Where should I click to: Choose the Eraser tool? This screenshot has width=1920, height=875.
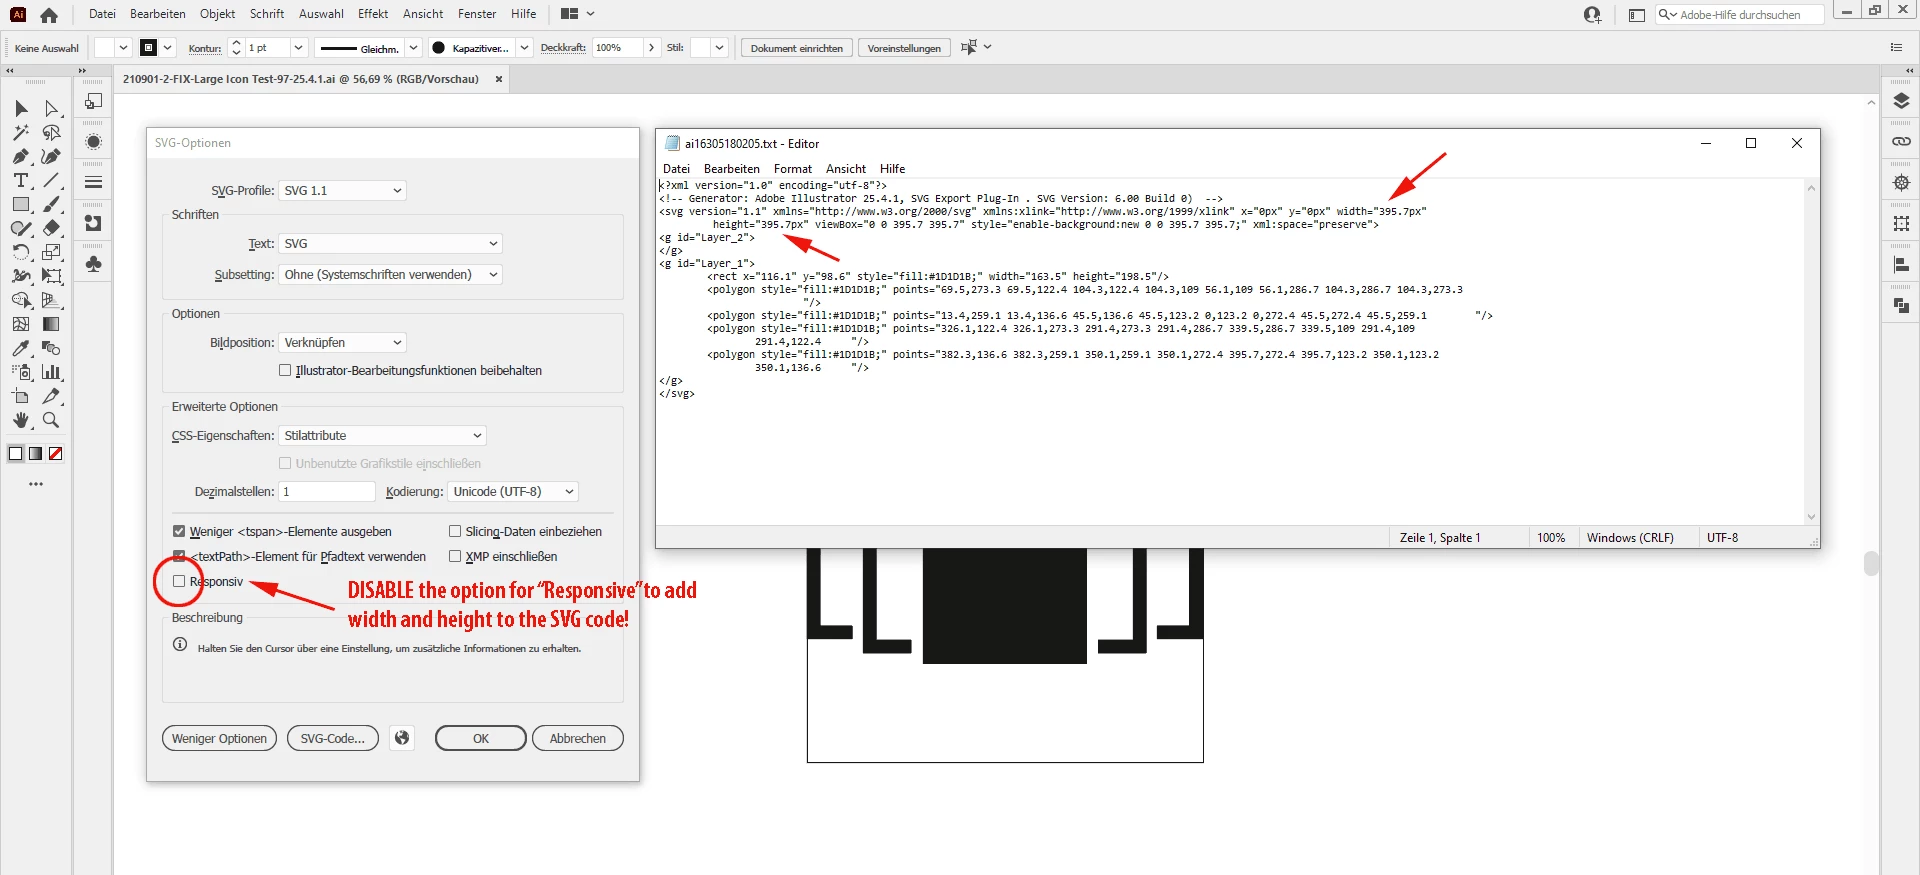51,228
